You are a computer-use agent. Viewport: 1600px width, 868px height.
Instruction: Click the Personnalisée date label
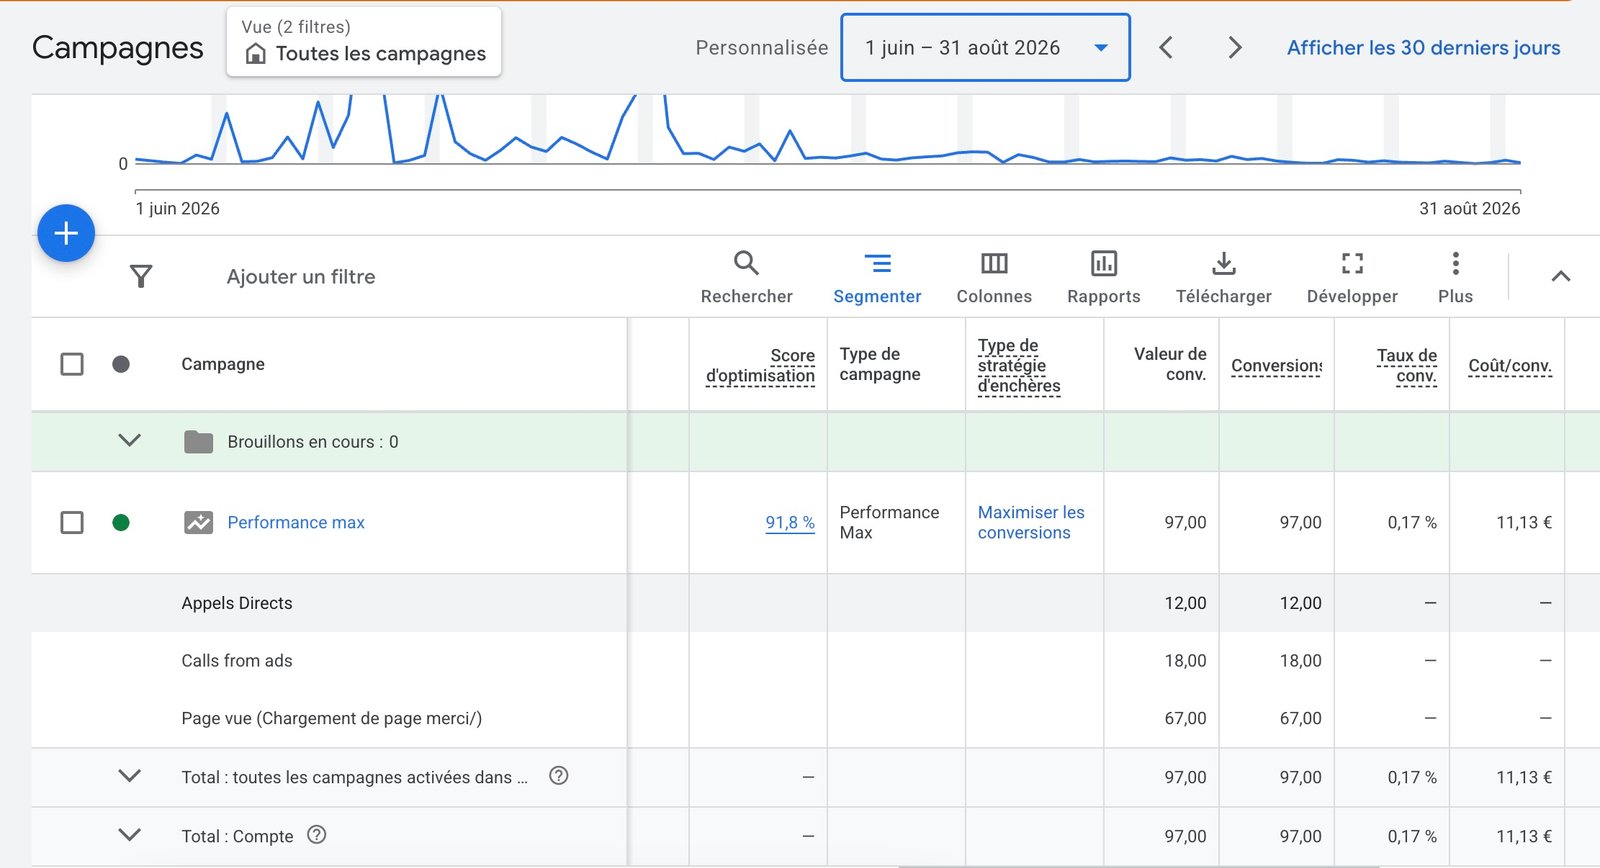[762, 47]
